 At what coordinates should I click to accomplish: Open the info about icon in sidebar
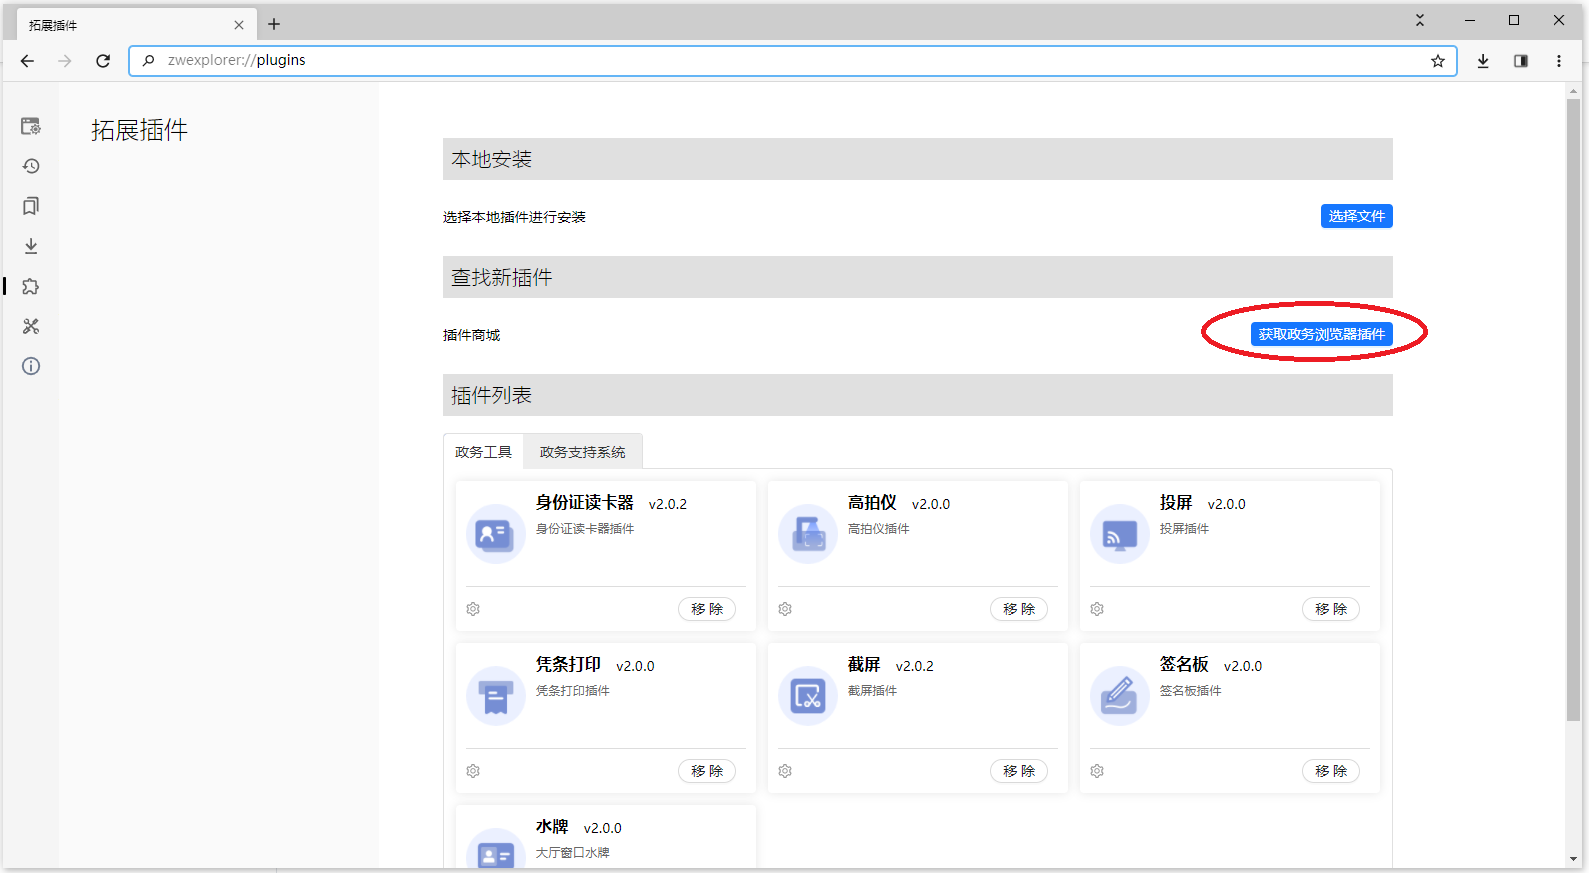31,366
